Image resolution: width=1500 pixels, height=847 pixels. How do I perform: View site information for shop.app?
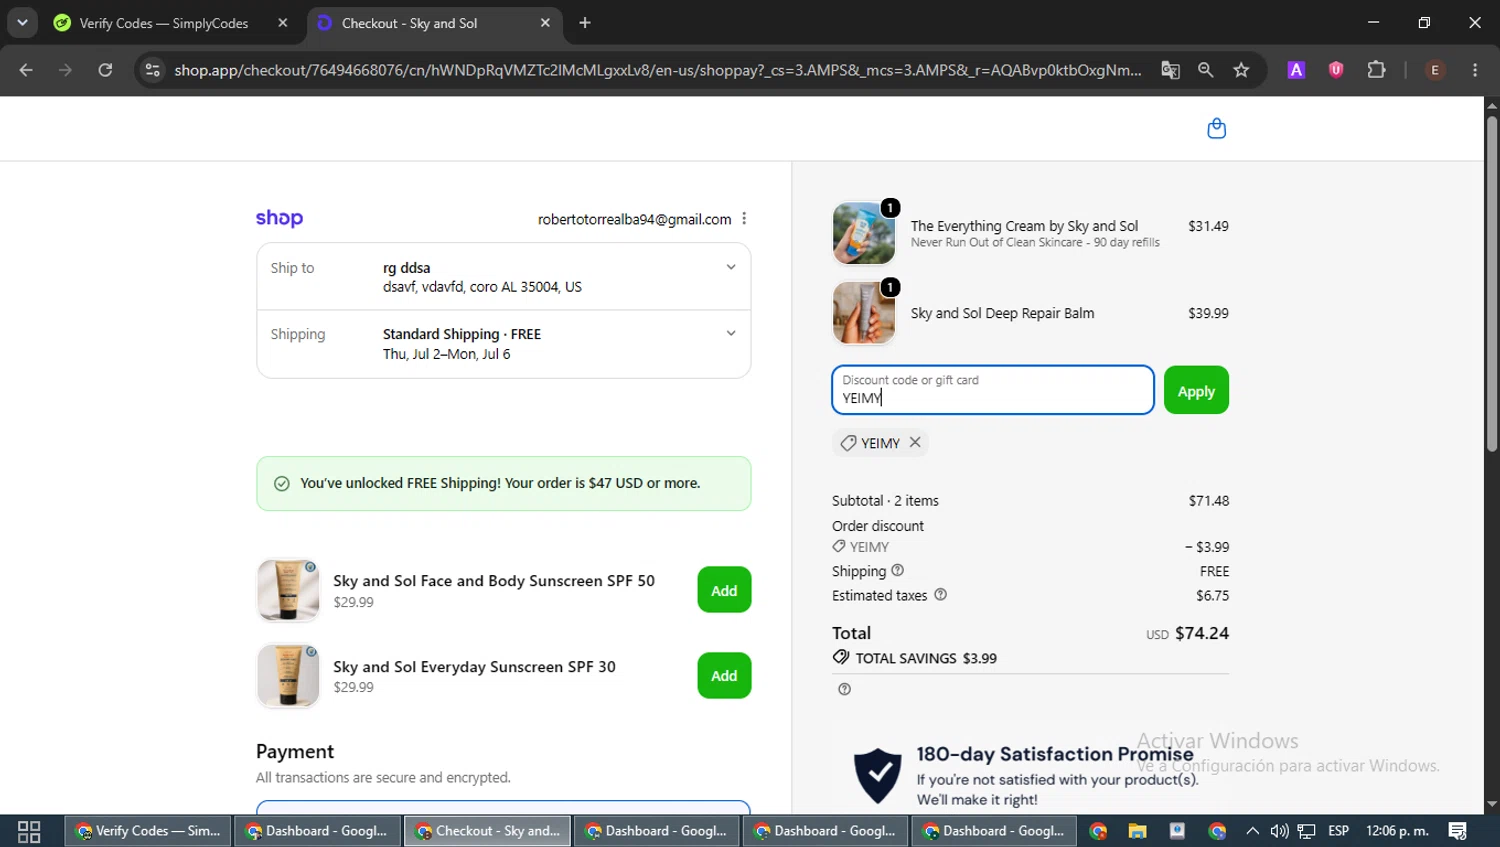[152, 70]
